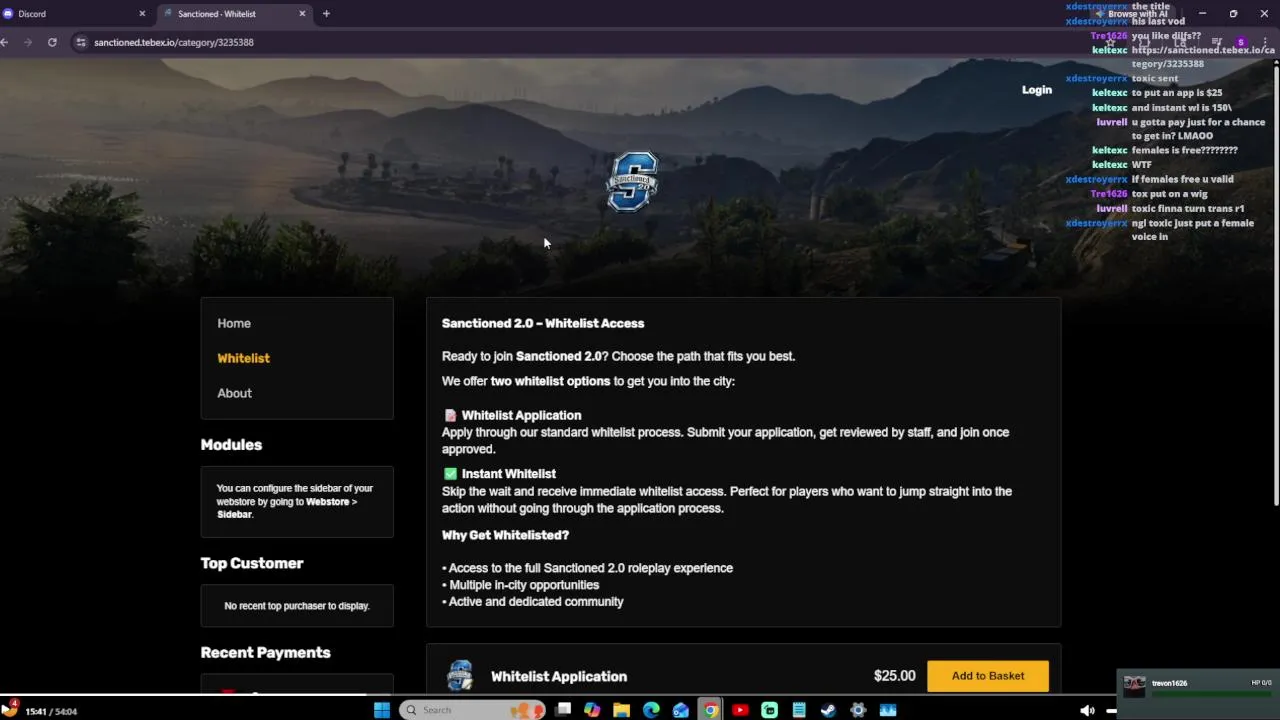Add Whitelist Application to basket

[x=988, y=676]
